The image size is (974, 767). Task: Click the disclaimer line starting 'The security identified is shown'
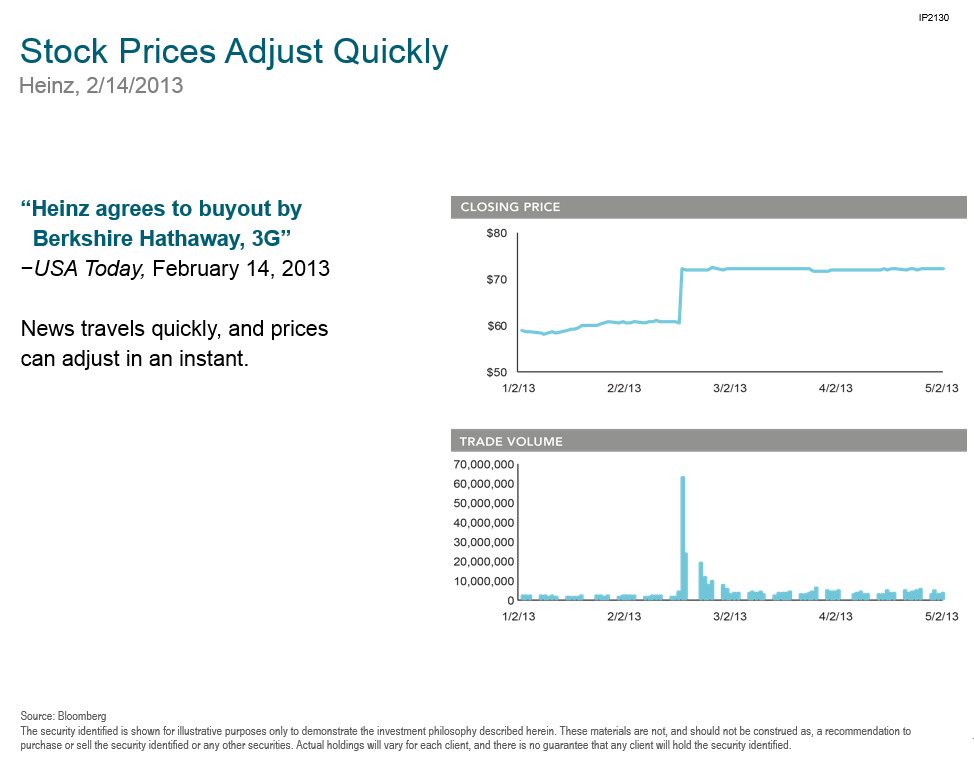465,731
